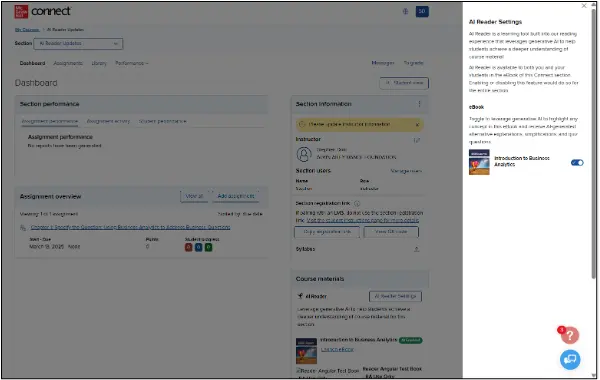The height and width of the screenshot is (380, 600).
Task: Click the instructor profile avatar icon
Action: click(x=304, y=154)
